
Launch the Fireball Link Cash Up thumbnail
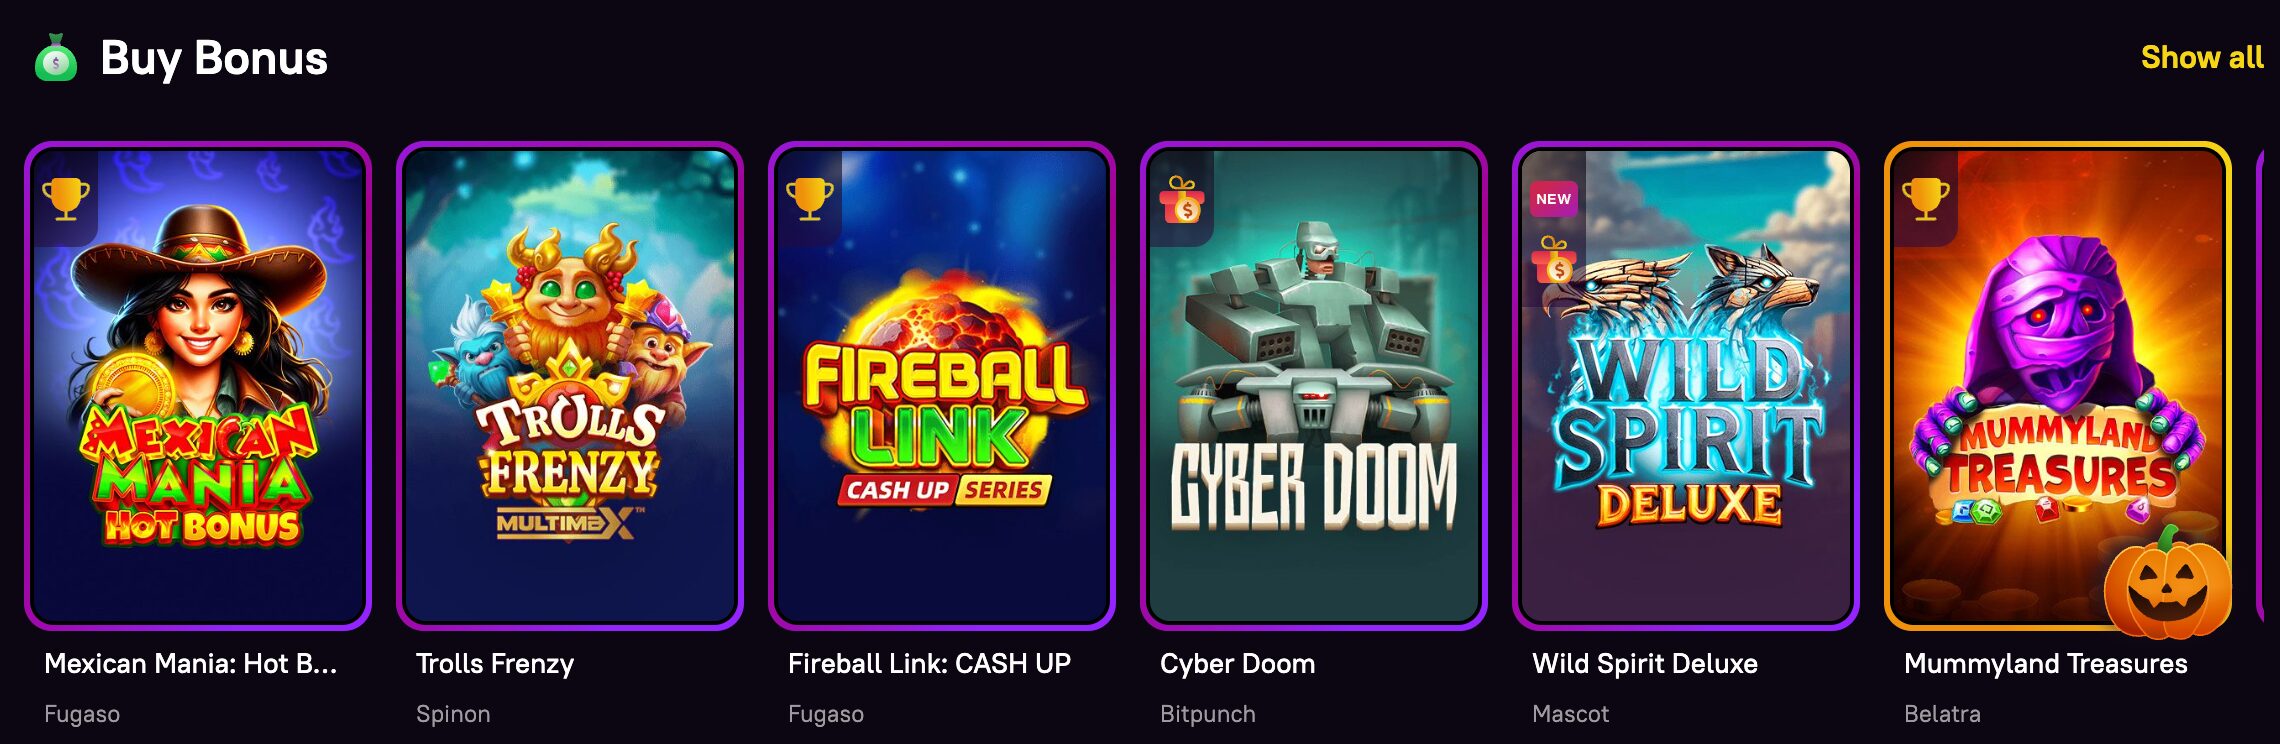[942, 386]
